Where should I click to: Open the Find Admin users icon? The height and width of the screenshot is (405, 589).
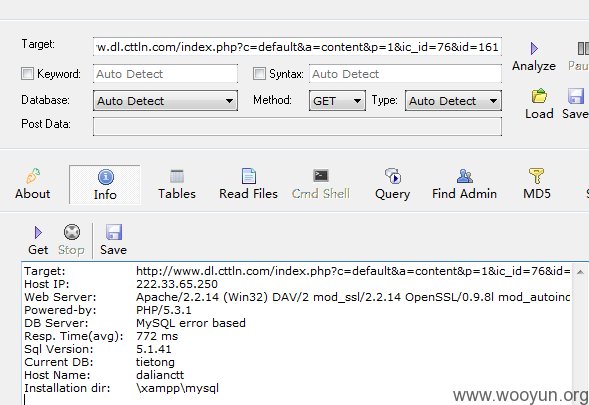pos(465,176)
